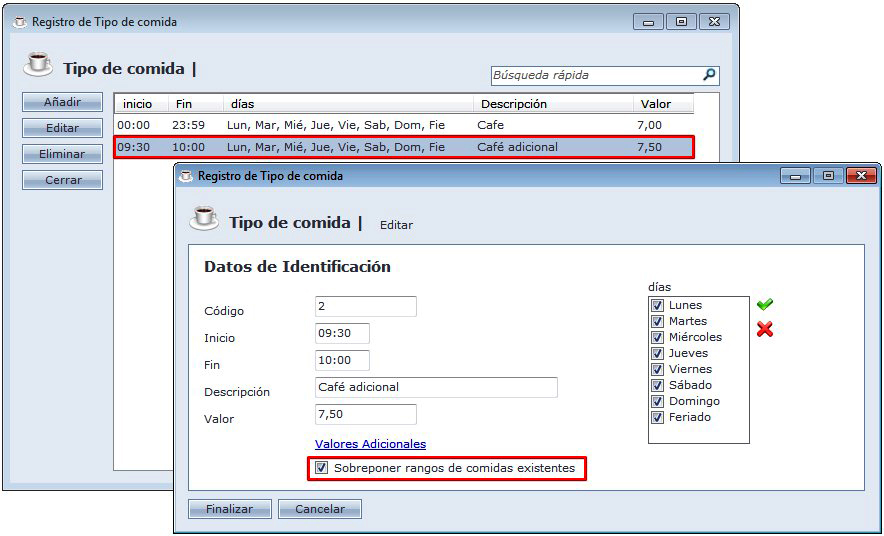The height and width of the screenshot is (536, 884).
Task: Open the Valores Adicionales link
Action: click(x=370, y=444)
